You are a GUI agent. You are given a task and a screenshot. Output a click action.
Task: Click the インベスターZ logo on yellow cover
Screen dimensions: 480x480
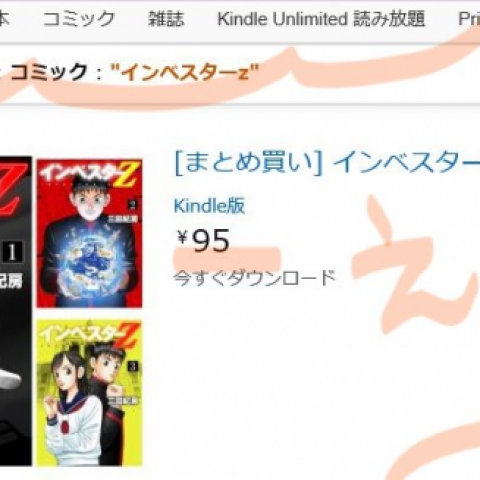click(89, 336)
